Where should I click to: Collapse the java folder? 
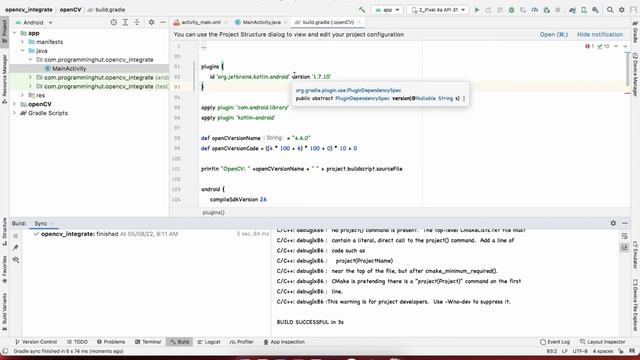(22, 51)
